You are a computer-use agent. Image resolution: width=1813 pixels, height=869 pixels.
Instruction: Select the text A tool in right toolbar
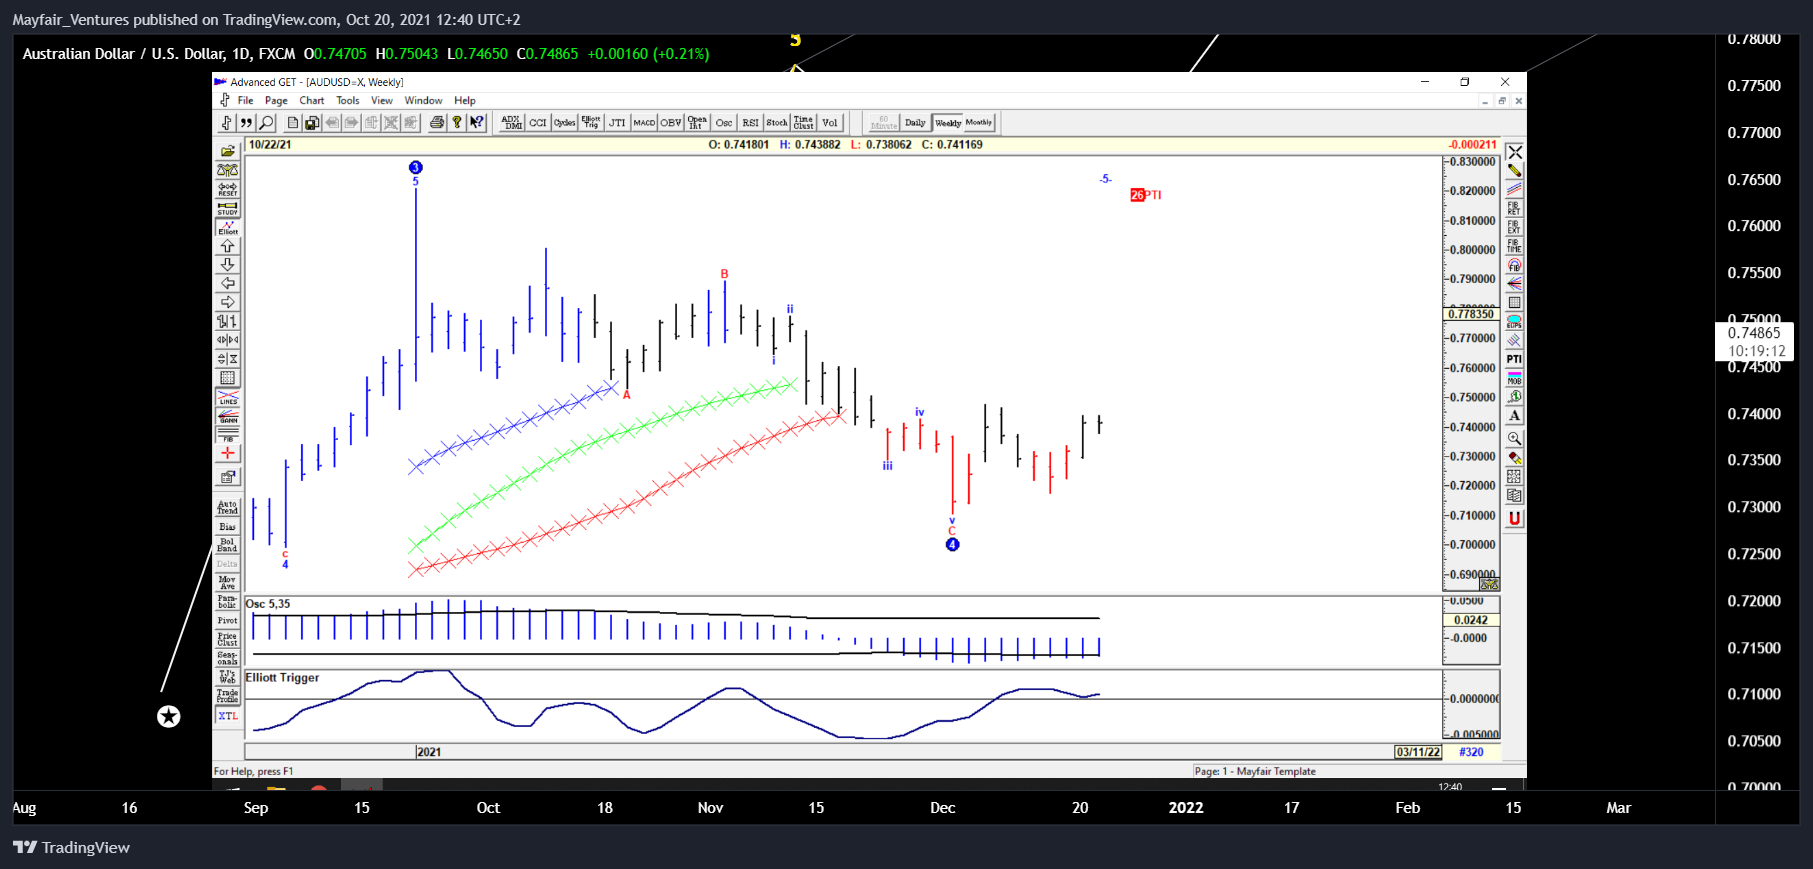pyautogui.click(x=1514, y=416)
